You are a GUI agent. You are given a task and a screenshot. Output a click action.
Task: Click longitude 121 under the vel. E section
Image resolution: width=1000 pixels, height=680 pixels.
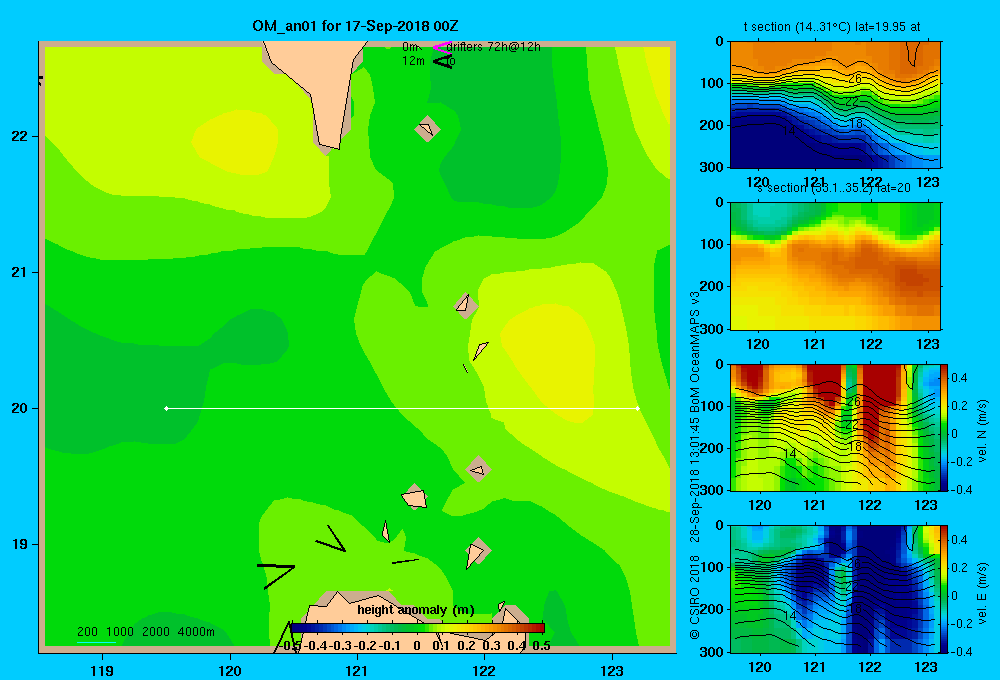[814, 667]
